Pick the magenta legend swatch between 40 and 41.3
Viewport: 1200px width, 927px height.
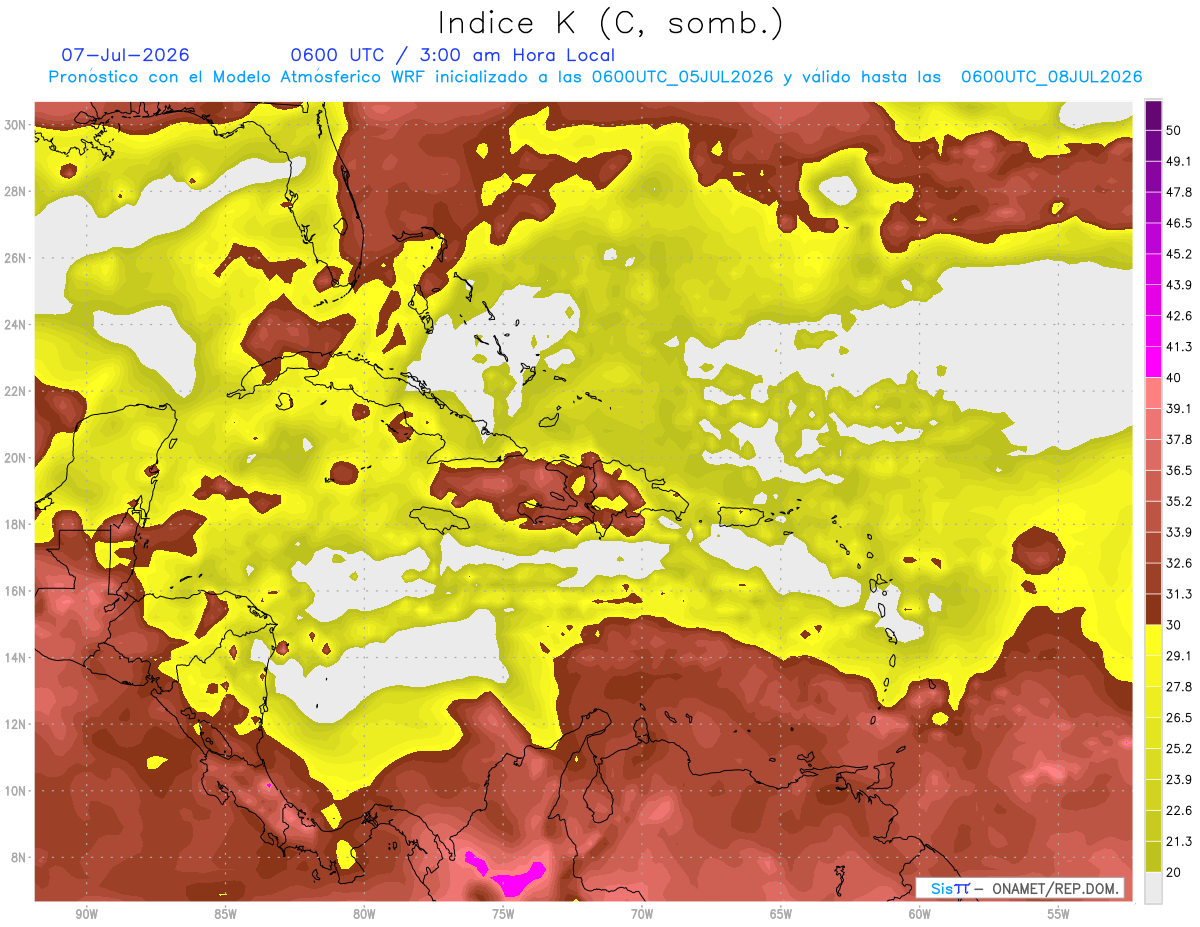[1153, 362]
